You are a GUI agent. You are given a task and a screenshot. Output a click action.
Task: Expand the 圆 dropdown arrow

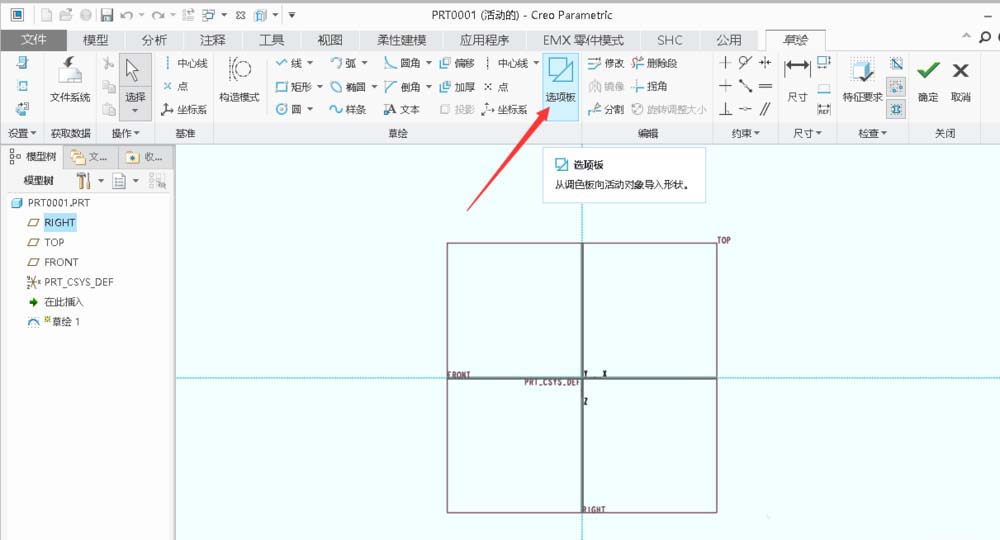[310, 110]
